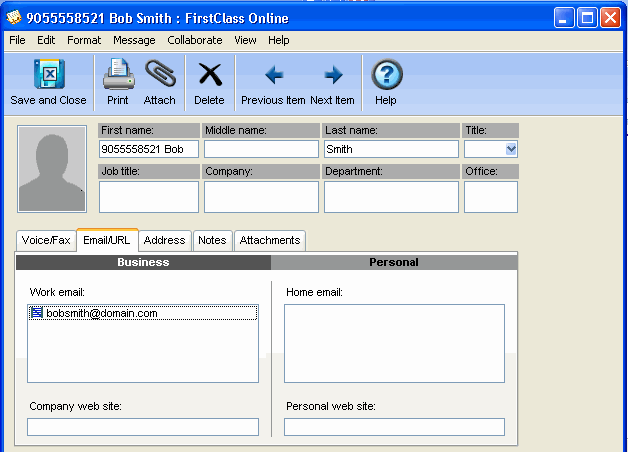Image resolution: width=628 pixels, height=452 pixels.
Task: Click the contact photo placeholder
Action: (53, 168)
